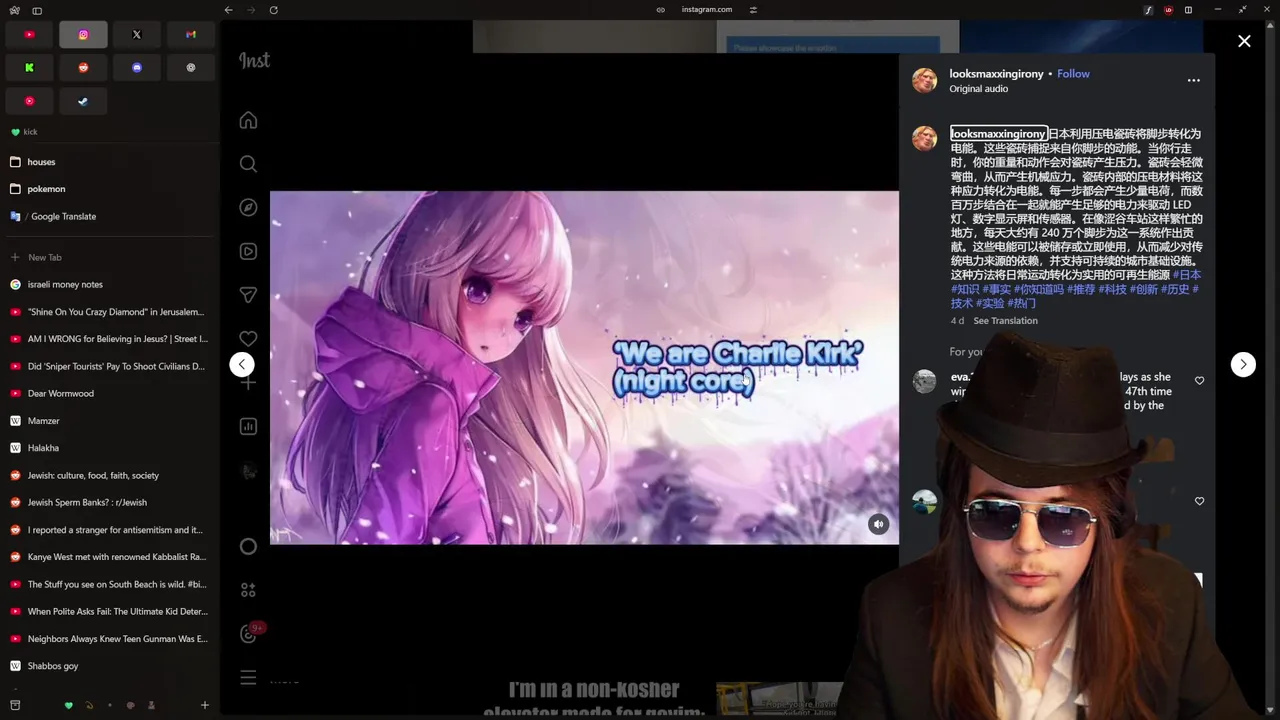Screen dimensions: 1280x720
Task: Open the houses bookmark folder
Action: (108, 162)
